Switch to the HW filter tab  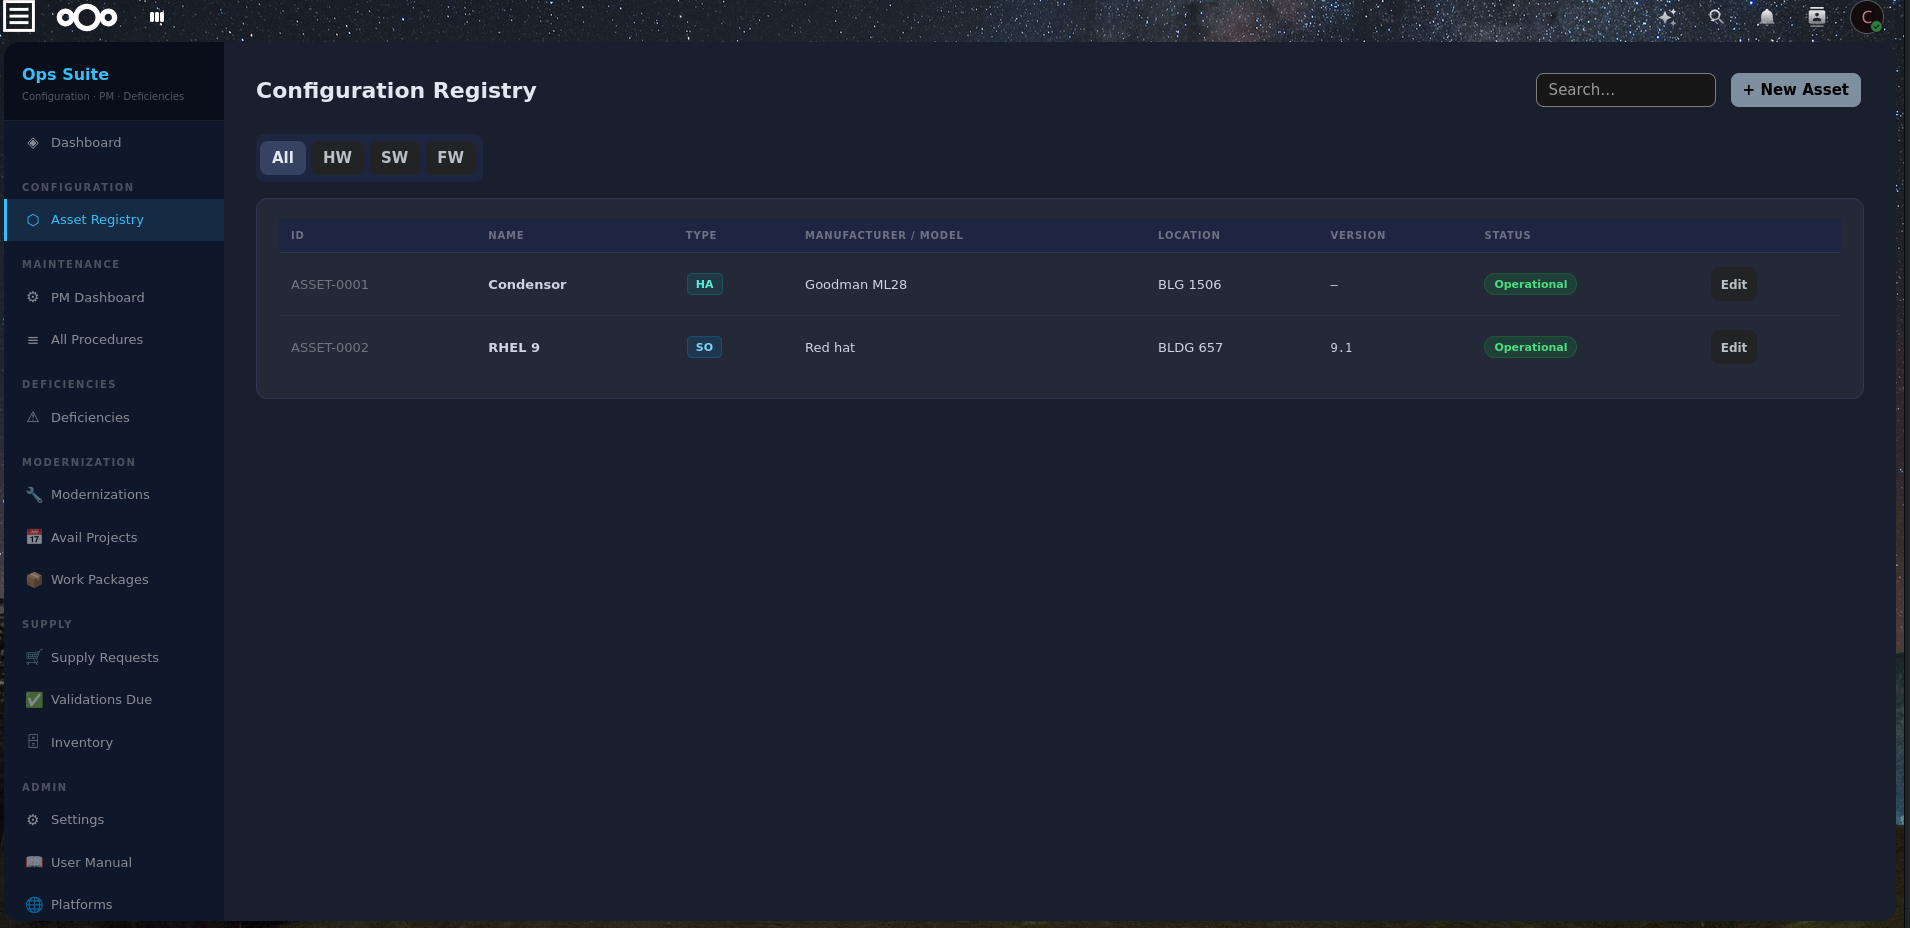[337, 158]
